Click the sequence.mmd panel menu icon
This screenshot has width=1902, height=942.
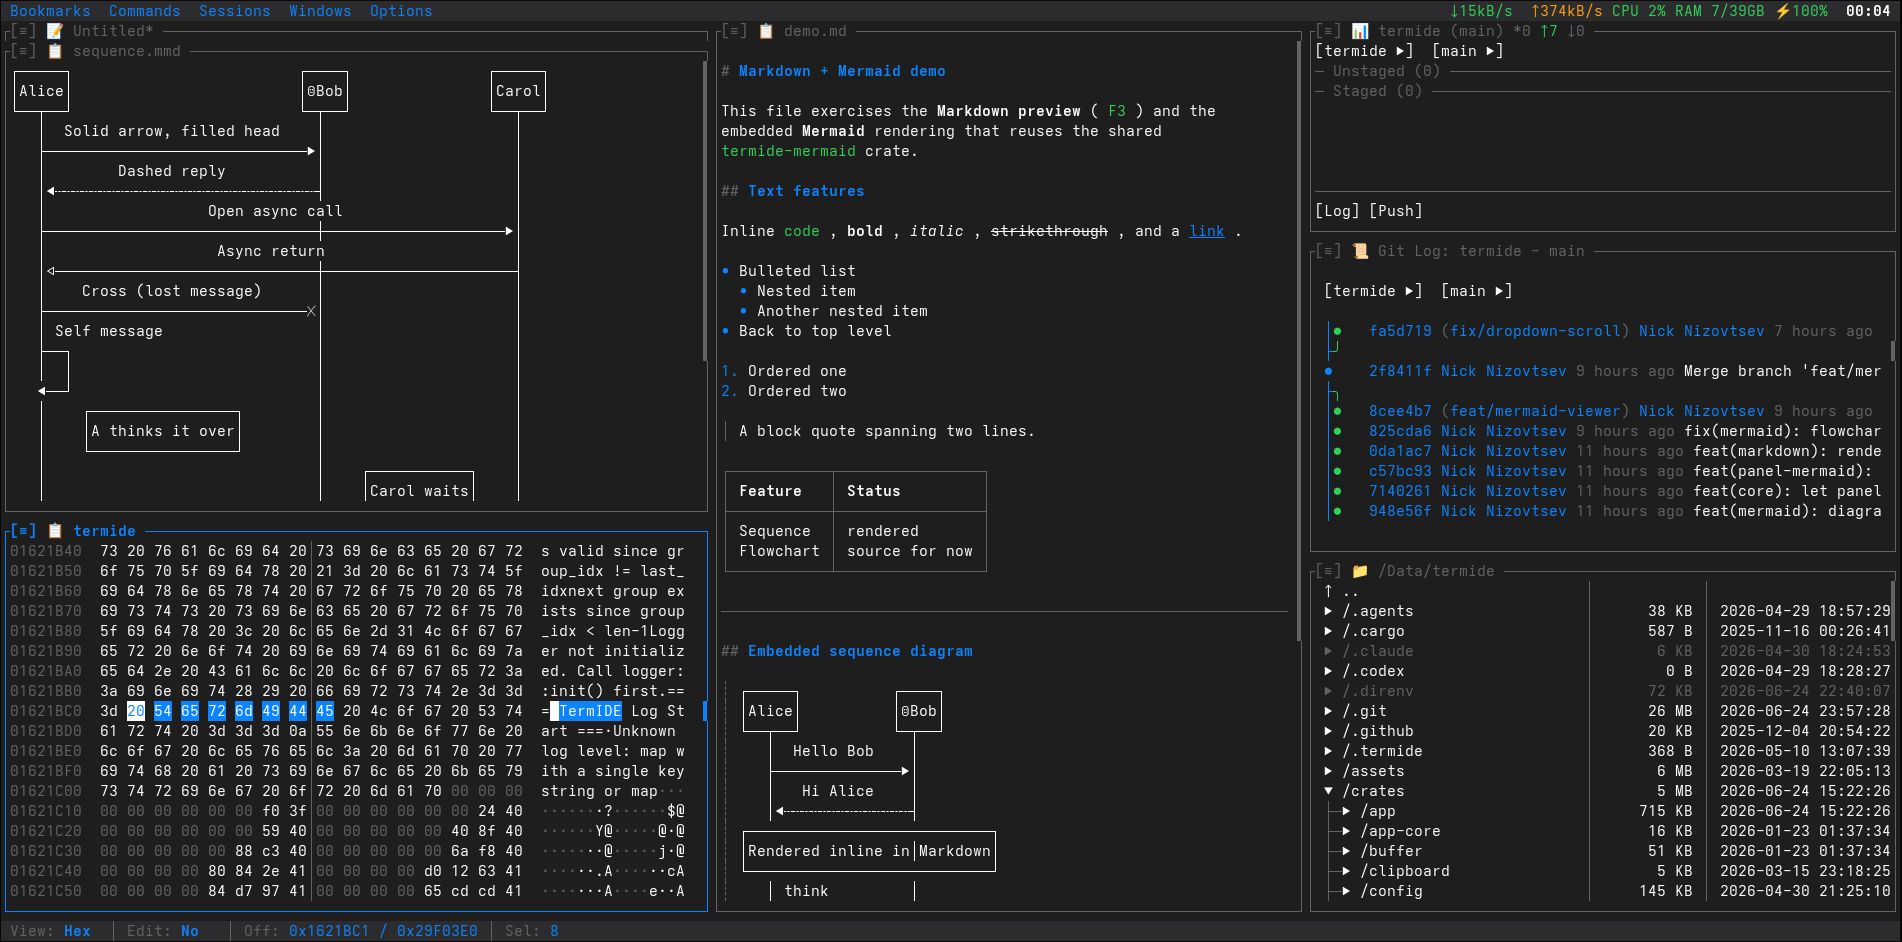coord(23,51)
